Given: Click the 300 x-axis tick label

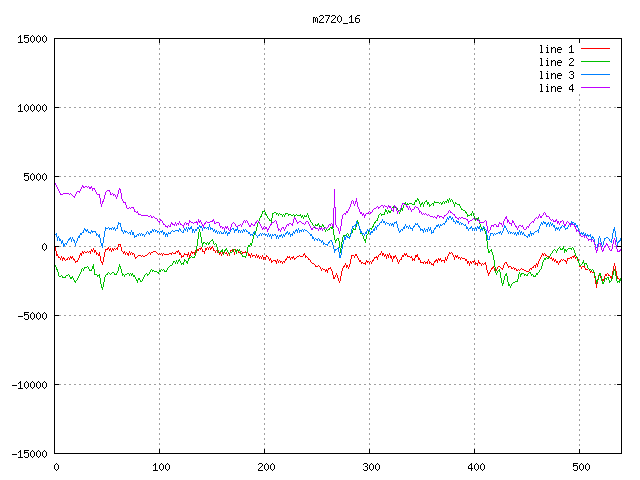Looking at the screenshot, I should [370, 467].
